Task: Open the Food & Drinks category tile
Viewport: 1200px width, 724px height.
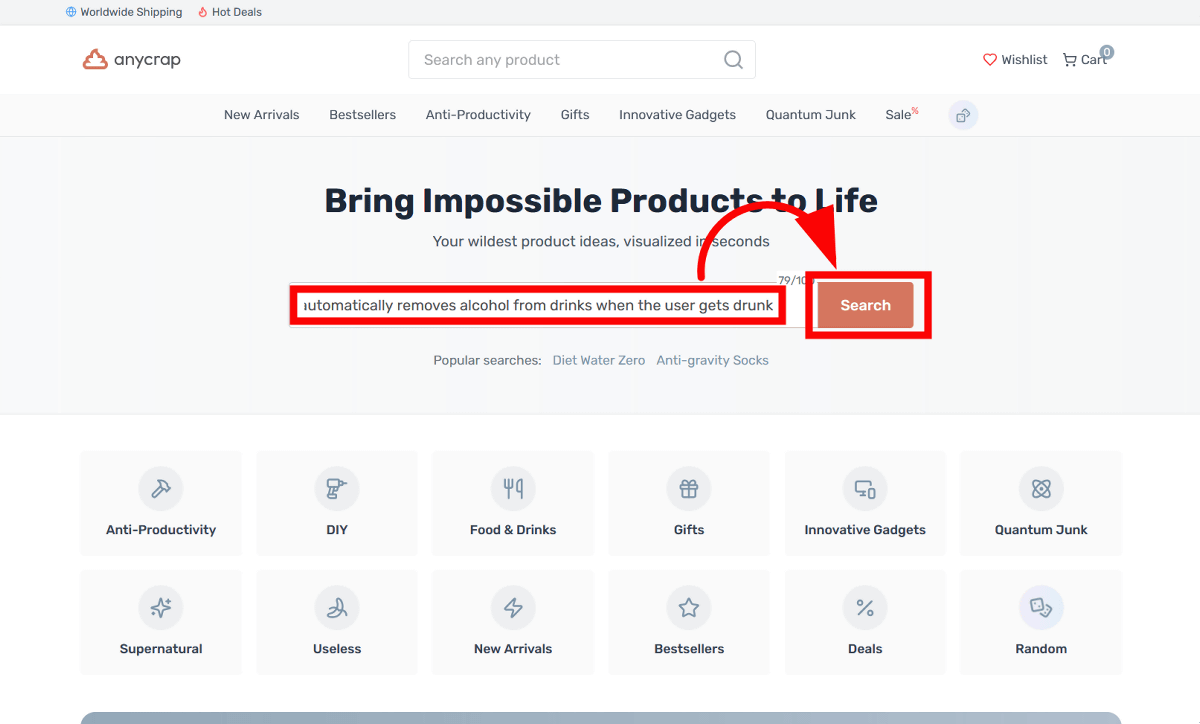Action: 513,503
